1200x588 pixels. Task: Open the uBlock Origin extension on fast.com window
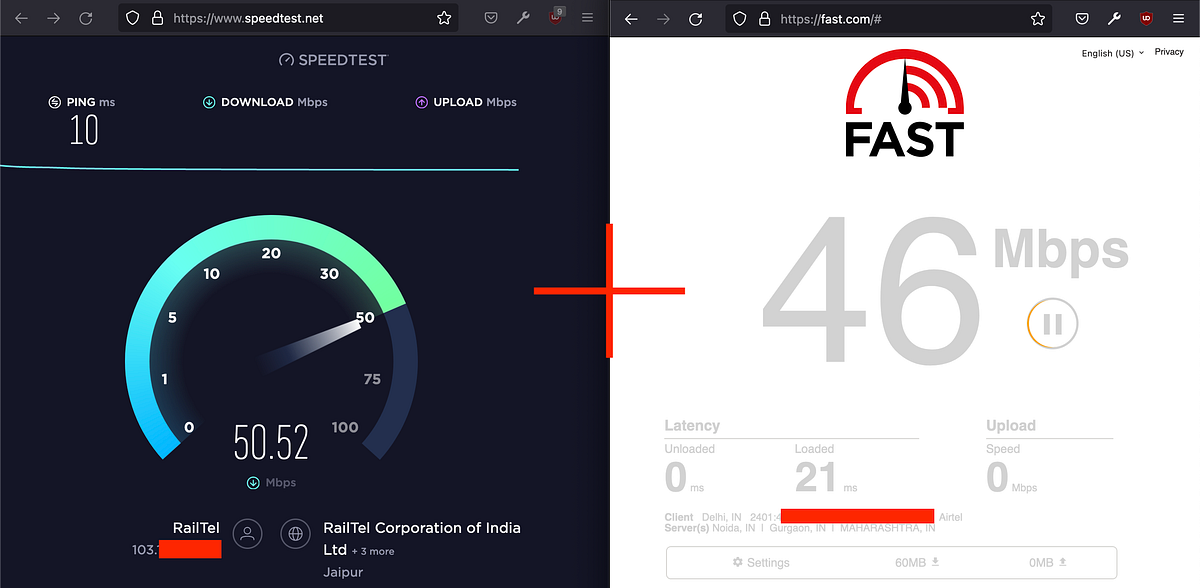1147,18
